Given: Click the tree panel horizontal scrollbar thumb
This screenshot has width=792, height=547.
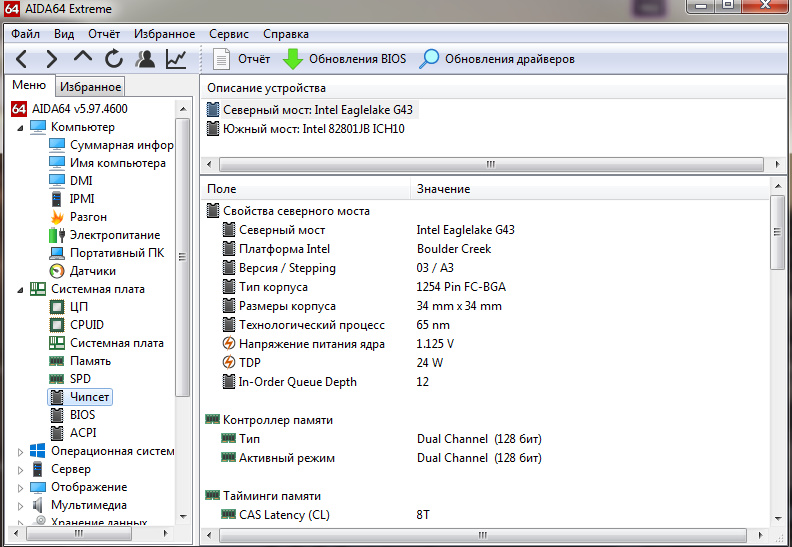Looking at the screenshot, I should click(79, 533).
